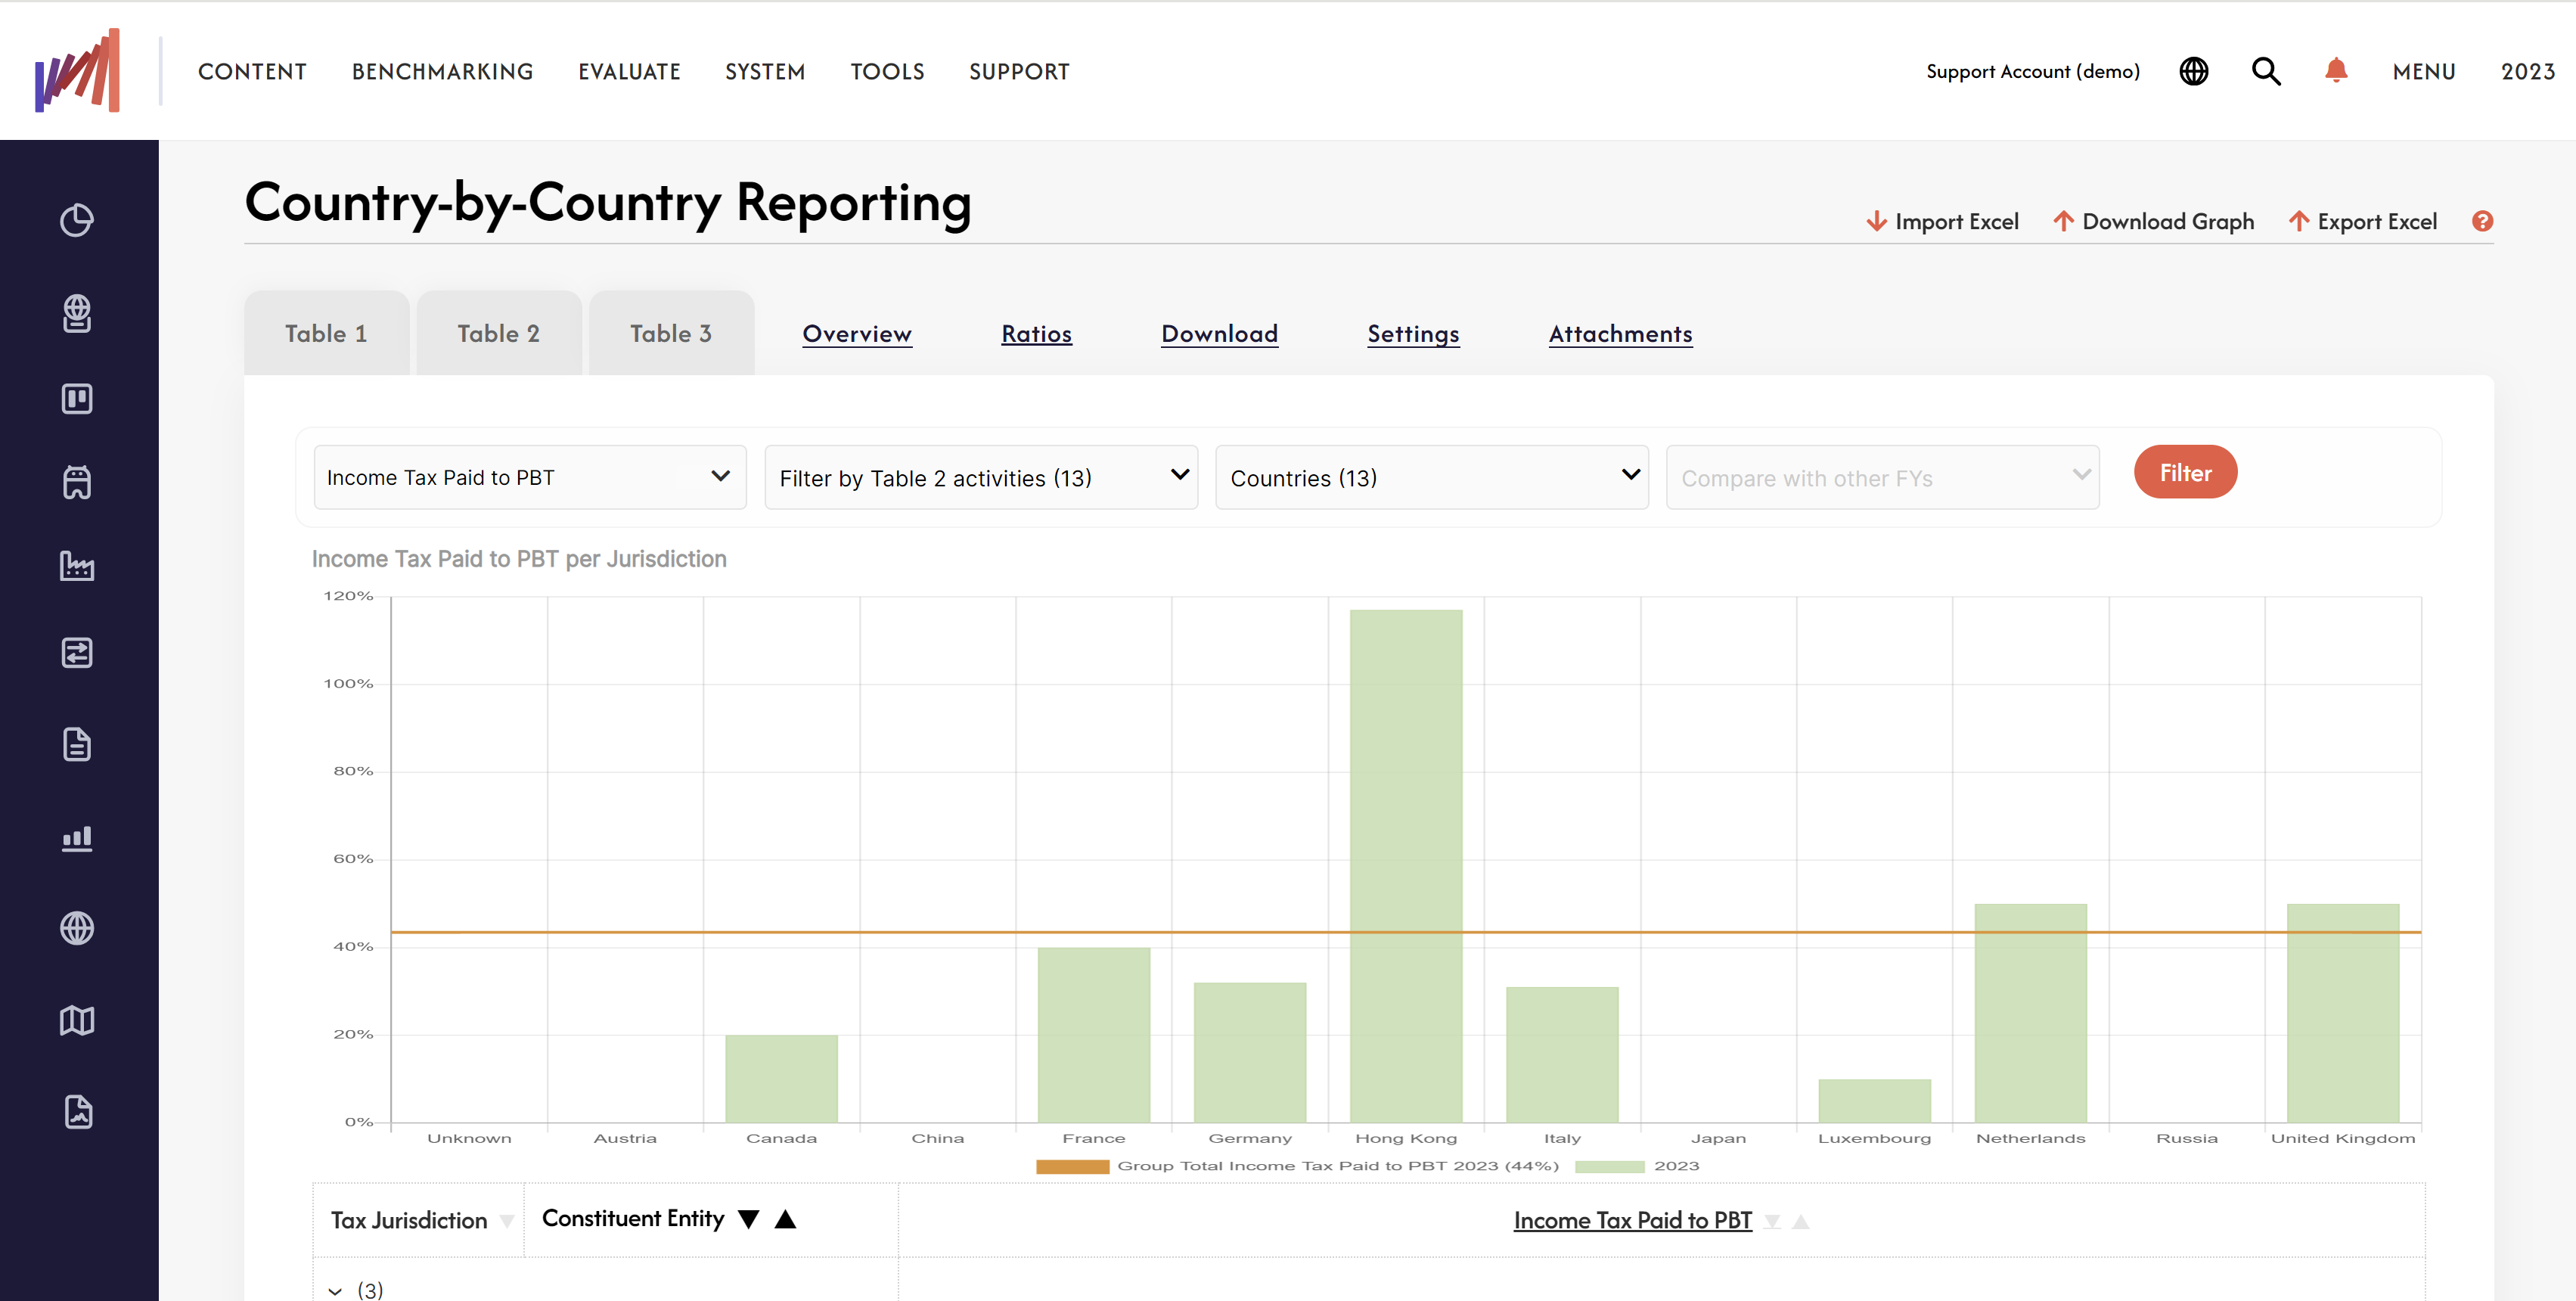Sort Income Tax Paid to PBT ascending

coord(1801,1221)
